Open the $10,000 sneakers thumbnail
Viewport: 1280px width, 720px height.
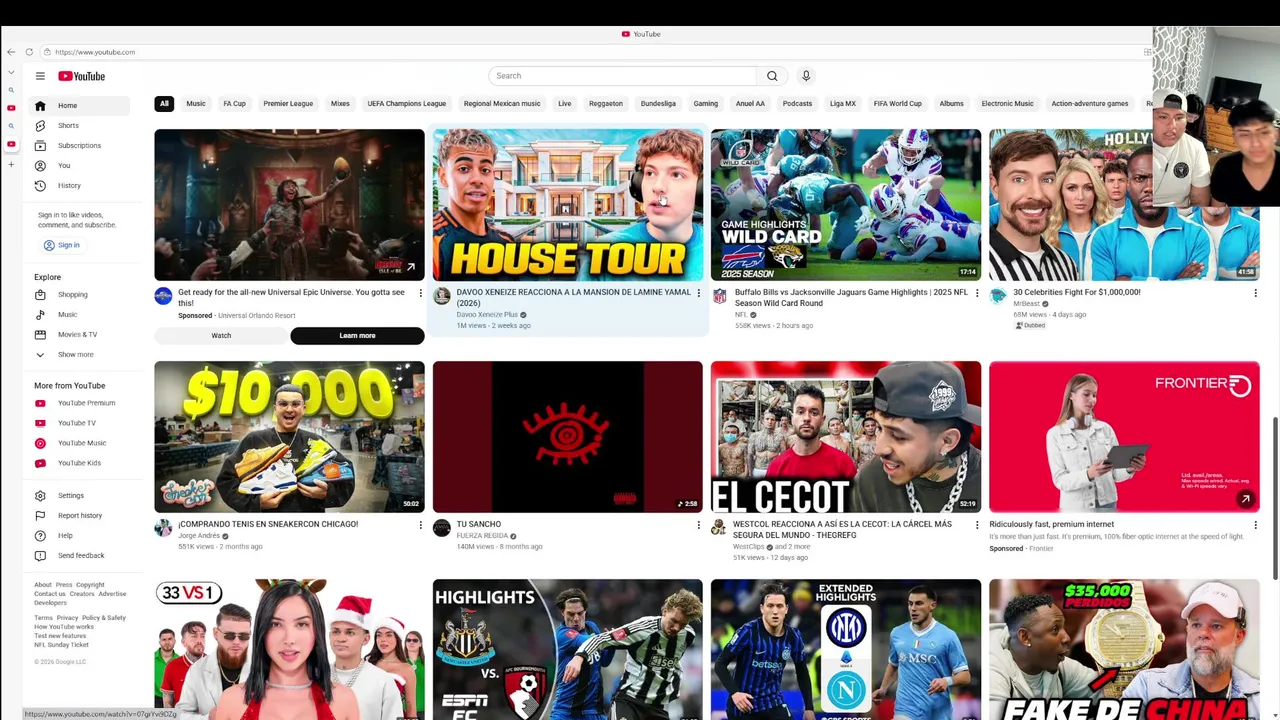point(289,437)
